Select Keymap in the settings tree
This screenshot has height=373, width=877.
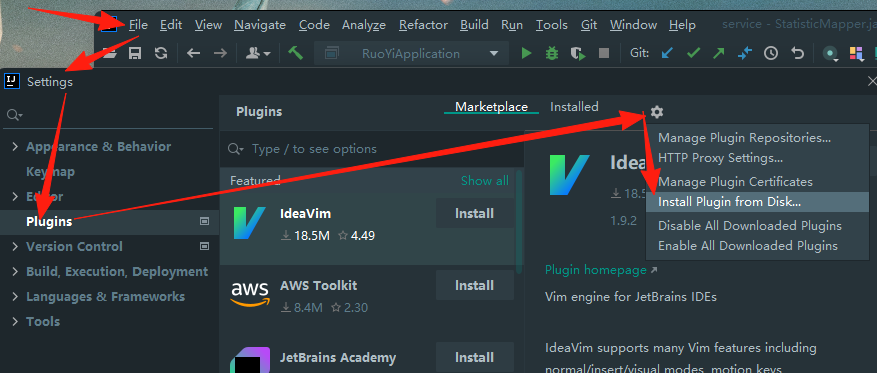(50, 172)
